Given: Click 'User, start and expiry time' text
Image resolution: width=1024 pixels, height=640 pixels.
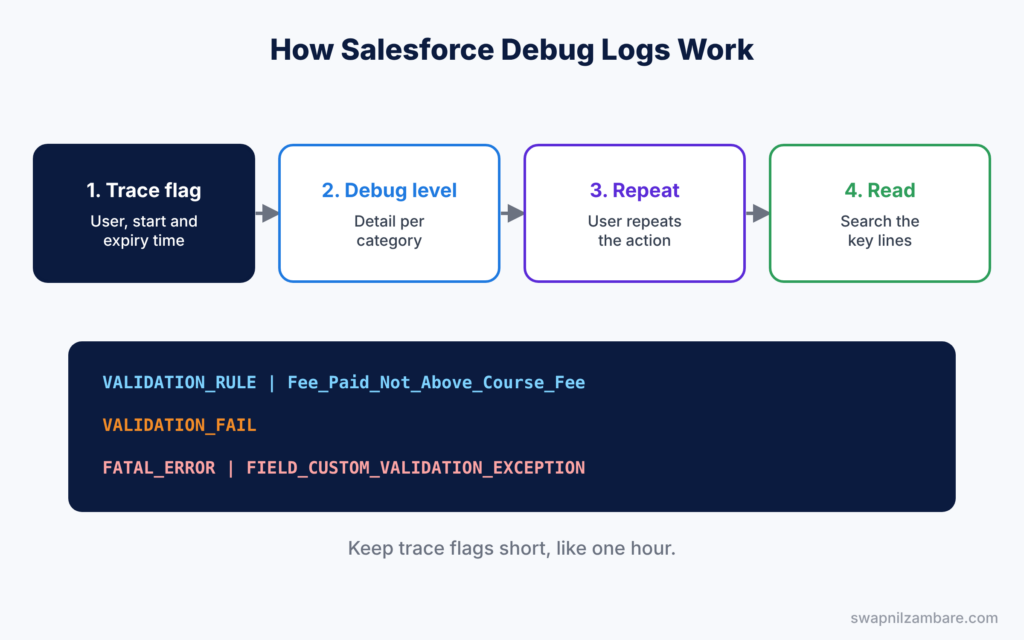Looking at the screenshot, I should point(144,231).
